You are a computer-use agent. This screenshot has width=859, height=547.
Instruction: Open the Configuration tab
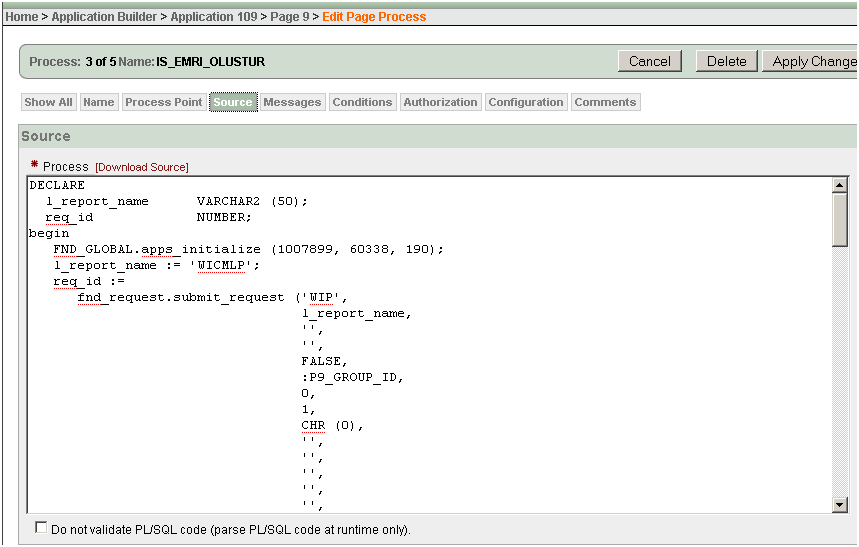point(526,102)
